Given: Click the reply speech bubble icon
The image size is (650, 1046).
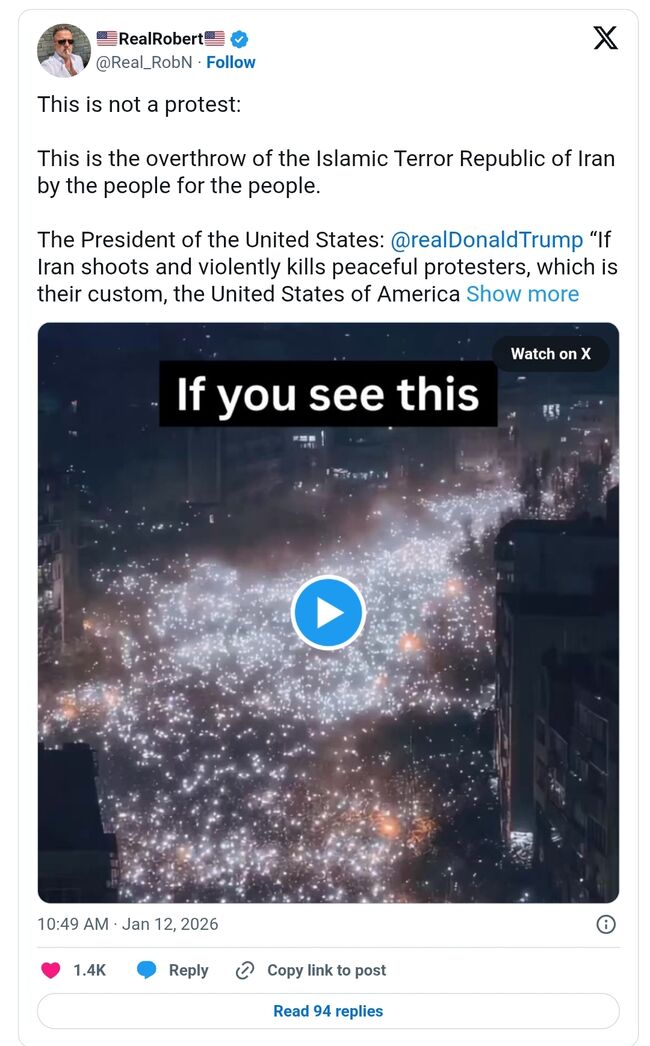Looking at the screenshot, I should (147, 970).
